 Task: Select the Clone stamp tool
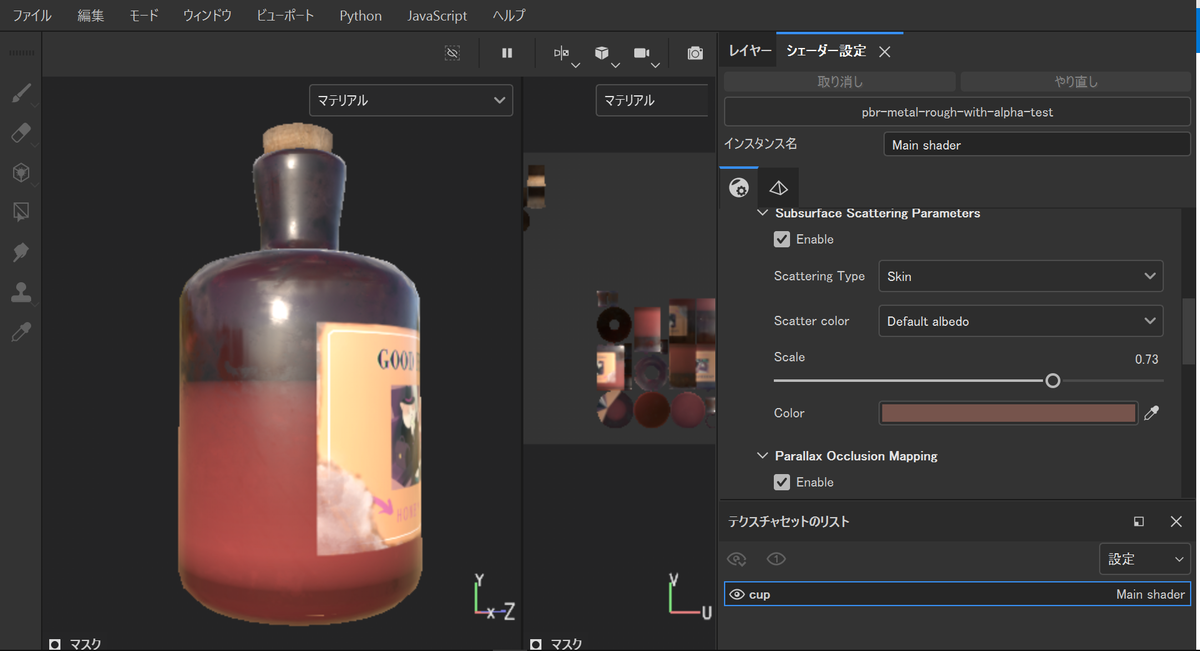pos(21,292)
